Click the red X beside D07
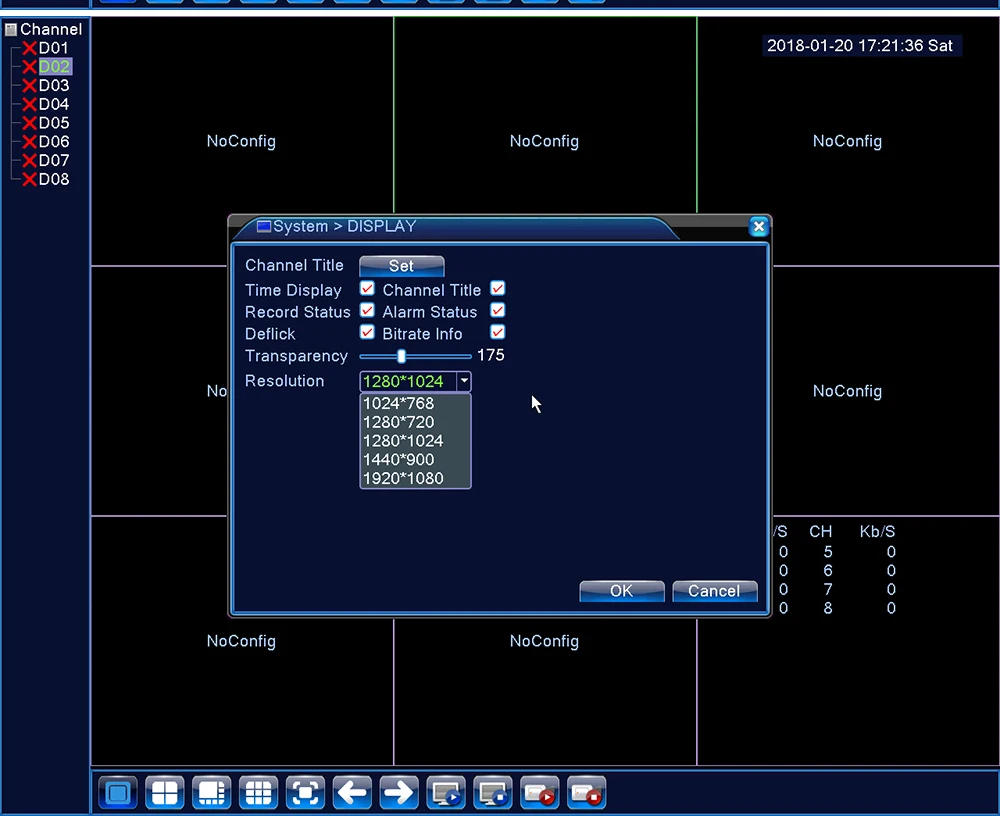This screenshot has width=1000, height=816. (29, 161)
